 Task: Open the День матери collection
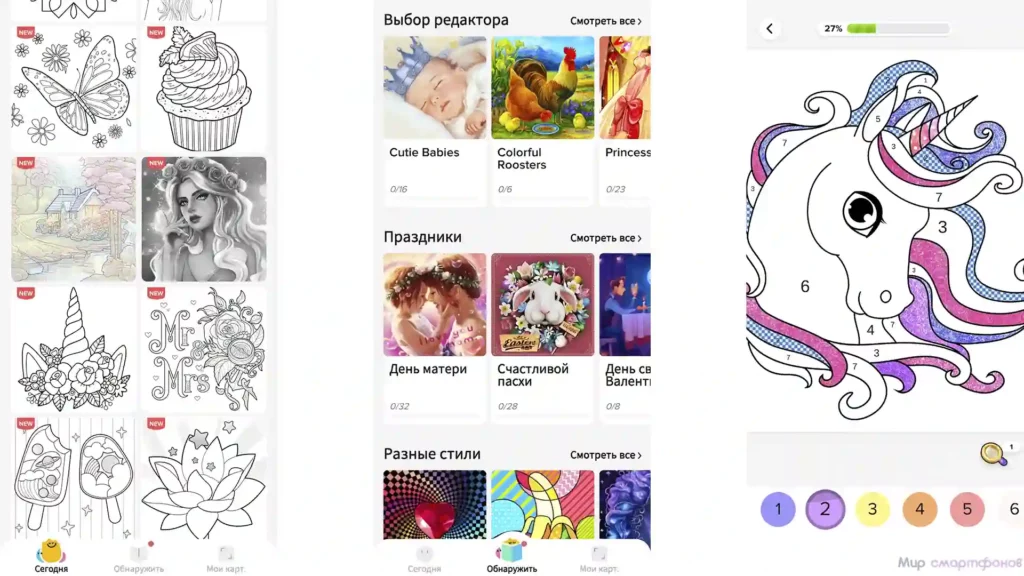(435, 338)
